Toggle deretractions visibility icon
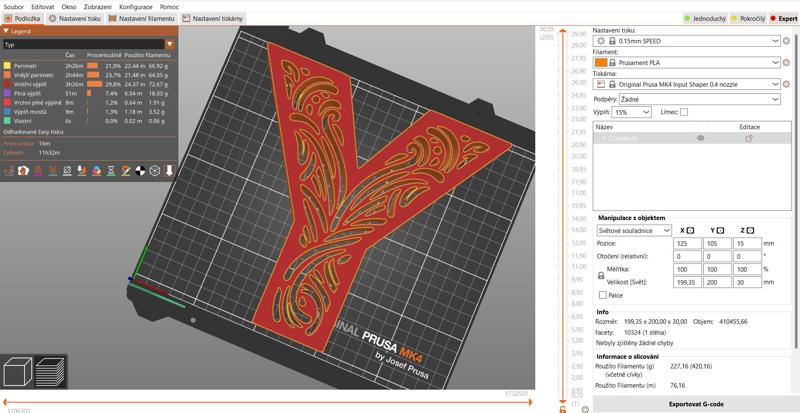Viewport: 800px width, 413px height. point(53,171)
